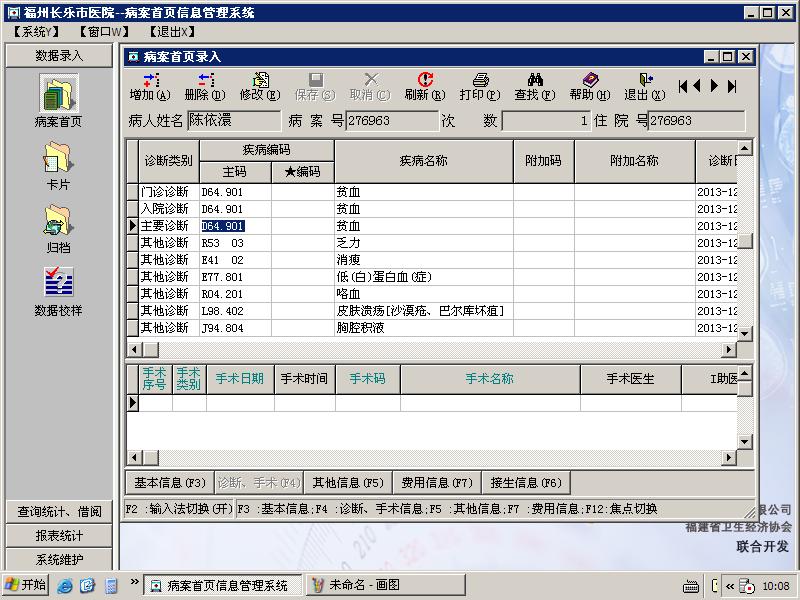The height and width of the screenshot is (600, 800).
Task: Click the 消瘦 disease name cell
Action: coord(423,260)
